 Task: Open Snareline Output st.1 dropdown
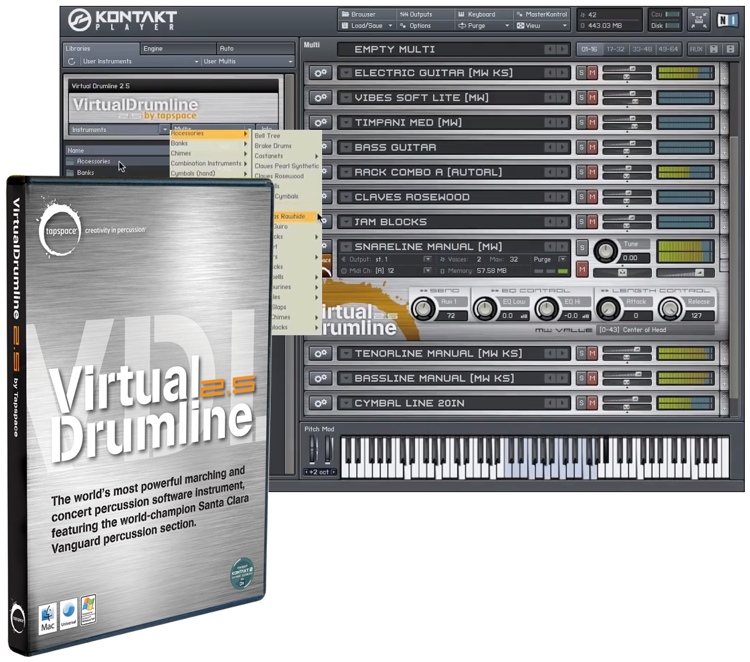428,259
